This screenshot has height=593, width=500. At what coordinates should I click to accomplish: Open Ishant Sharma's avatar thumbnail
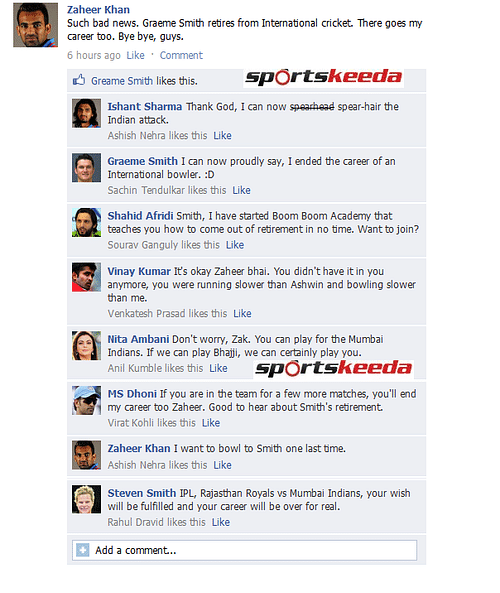87,113
